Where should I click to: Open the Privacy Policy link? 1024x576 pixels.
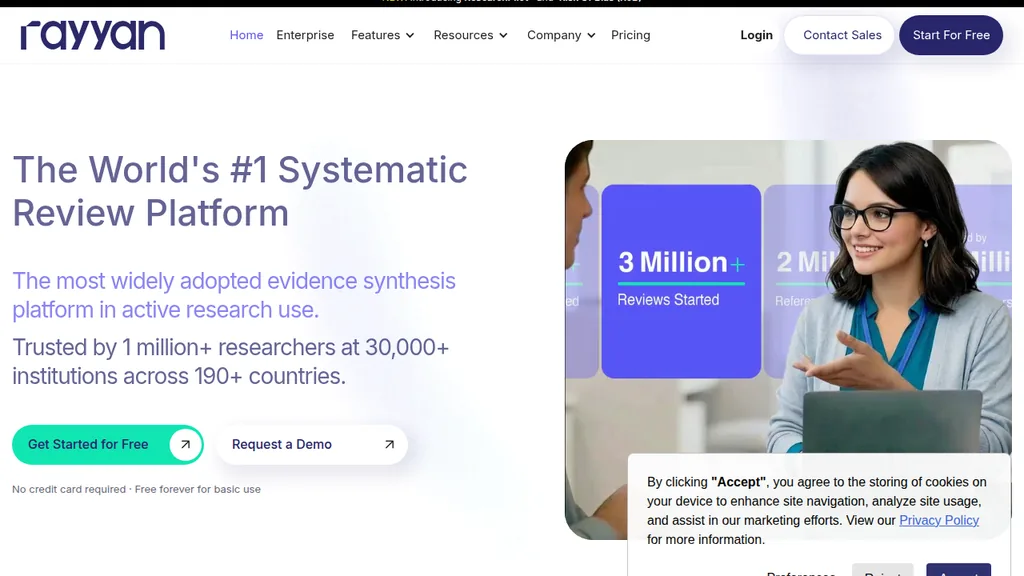(938, 520)
